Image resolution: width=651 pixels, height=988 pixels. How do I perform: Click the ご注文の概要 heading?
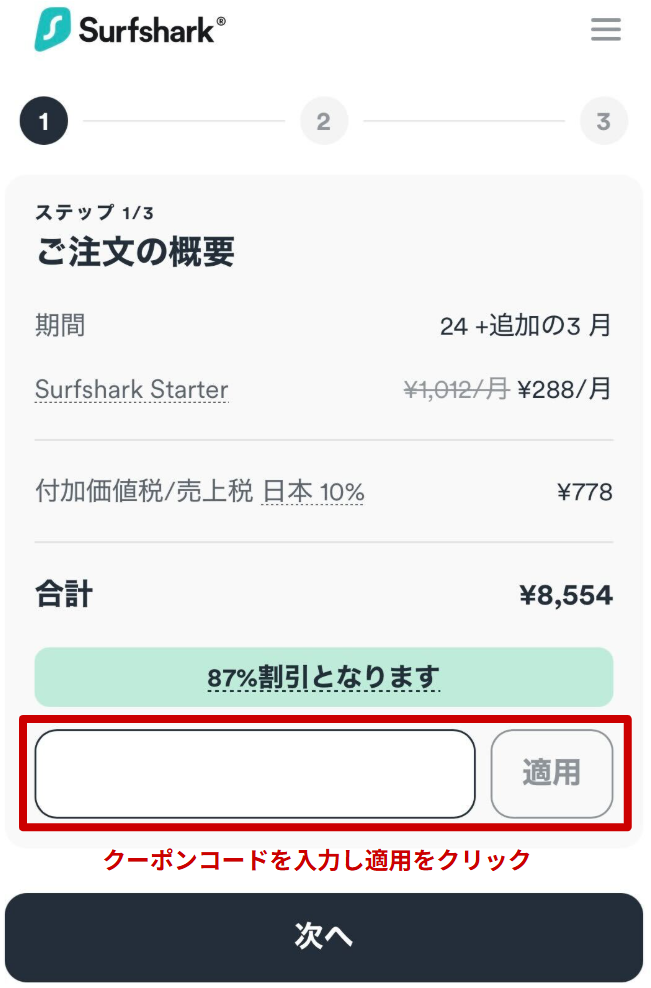point(135,253)
